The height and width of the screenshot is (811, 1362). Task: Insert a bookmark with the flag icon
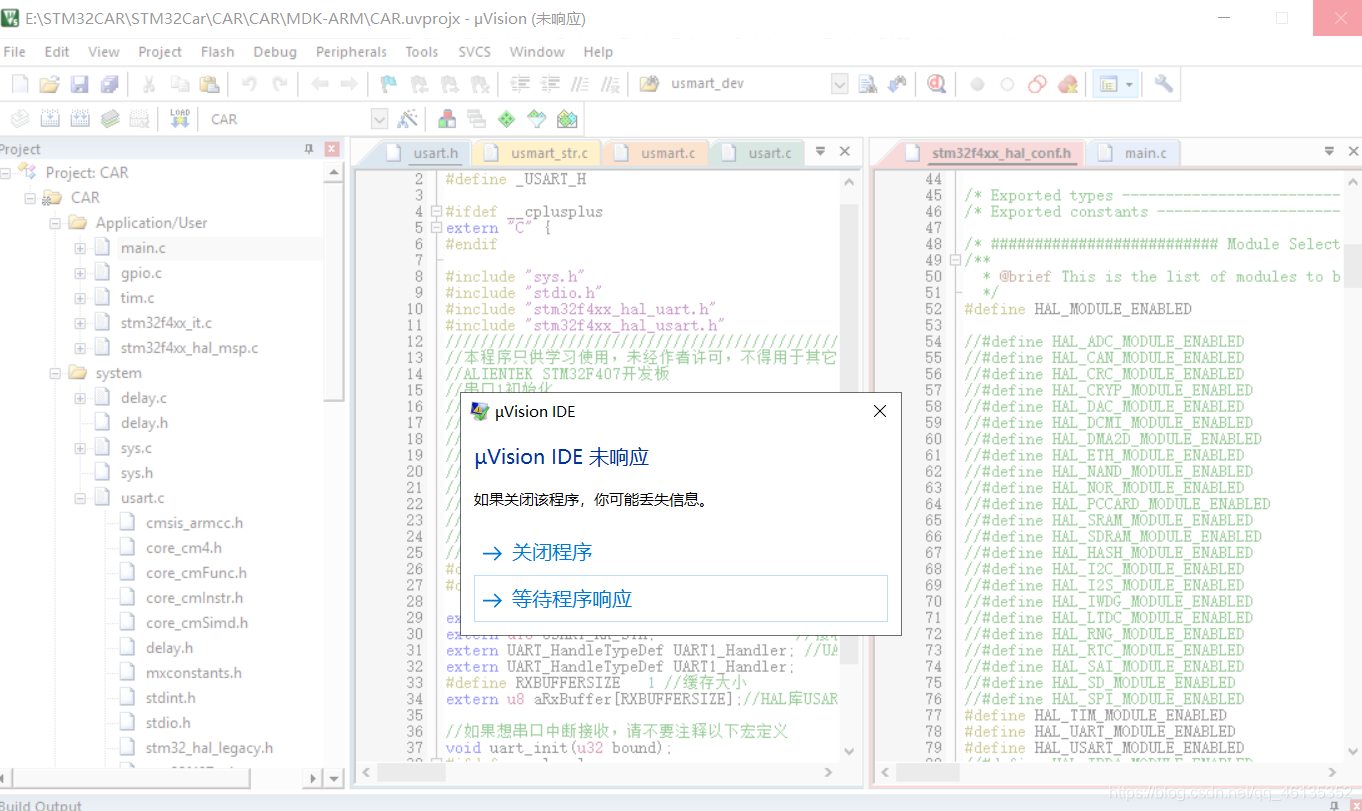coord(389,84)
